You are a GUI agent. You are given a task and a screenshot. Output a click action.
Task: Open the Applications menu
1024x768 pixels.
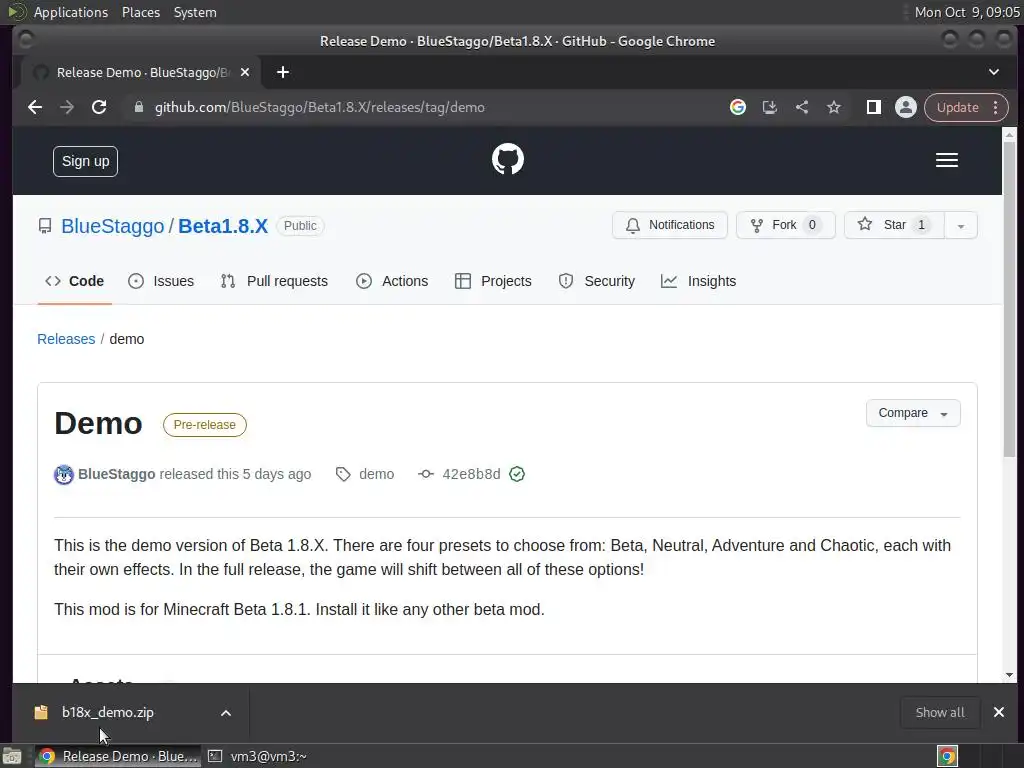click(x=71, y=12)
